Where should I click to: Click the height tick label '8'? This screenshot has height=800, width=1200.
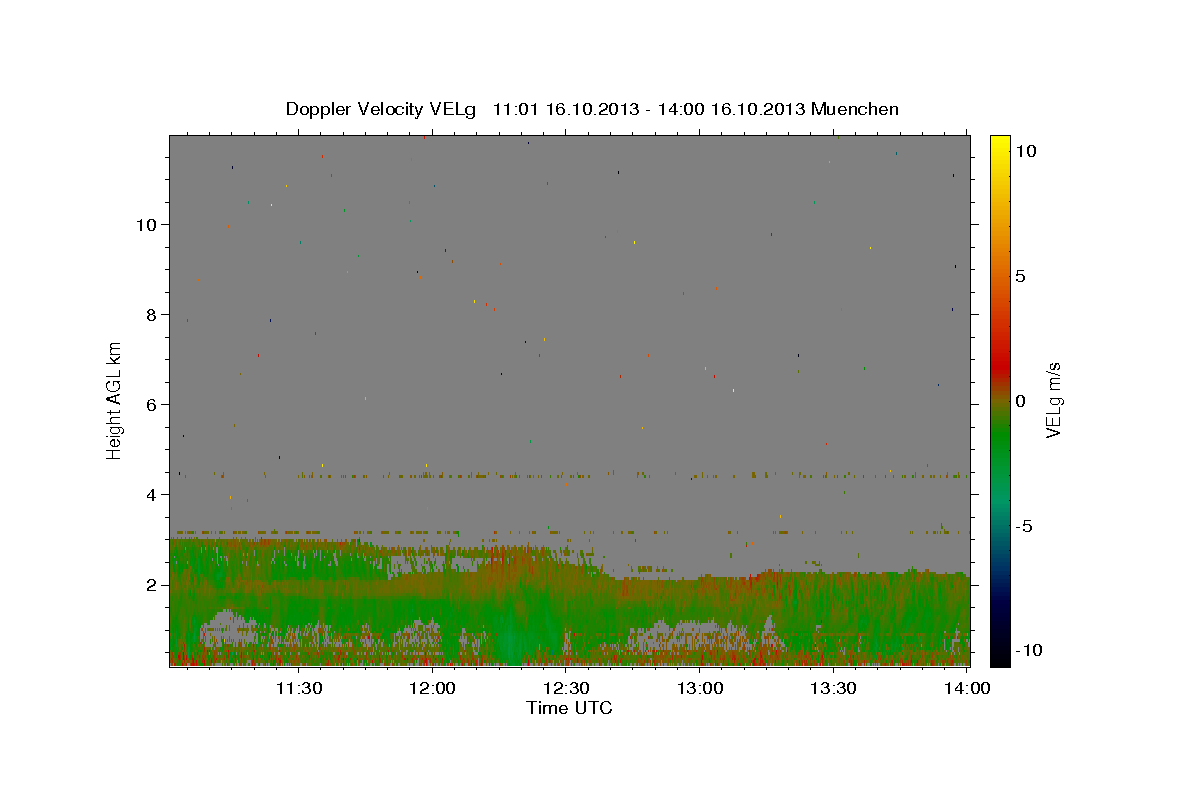[x=152, y=314]
